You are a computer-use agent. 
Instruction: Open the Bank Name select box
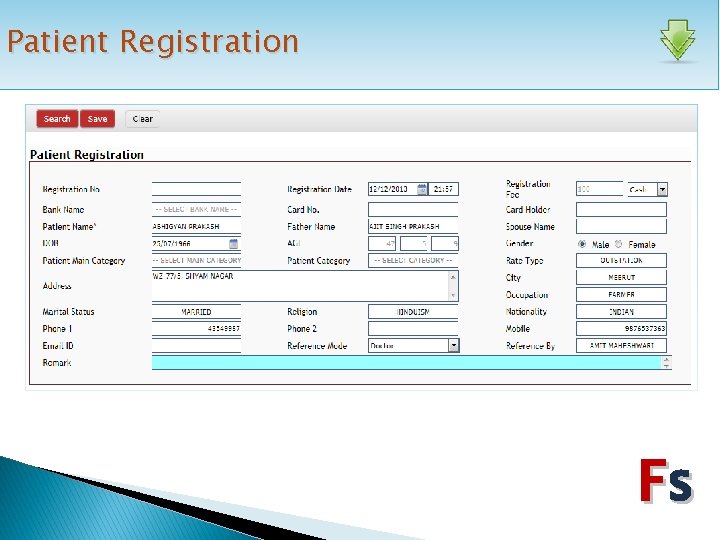coord(196,209)
